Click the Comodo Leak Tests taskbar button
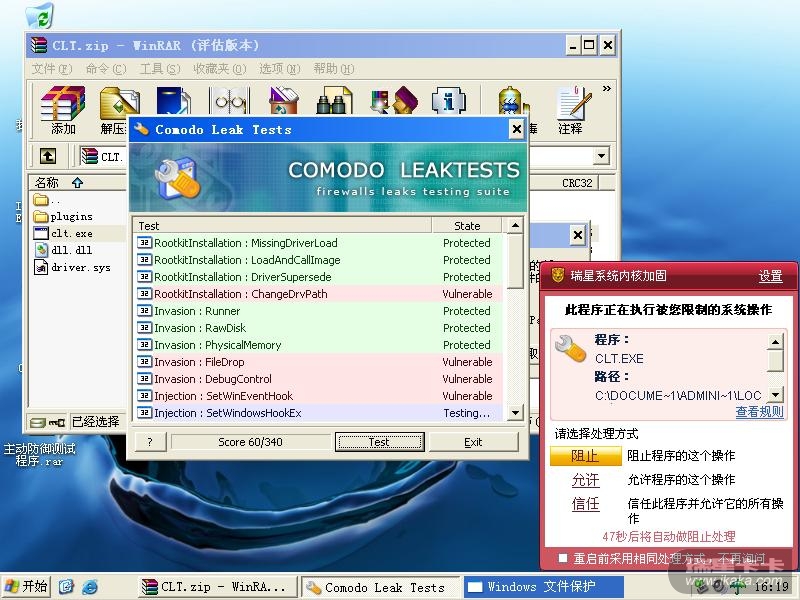 click(381, 587)
